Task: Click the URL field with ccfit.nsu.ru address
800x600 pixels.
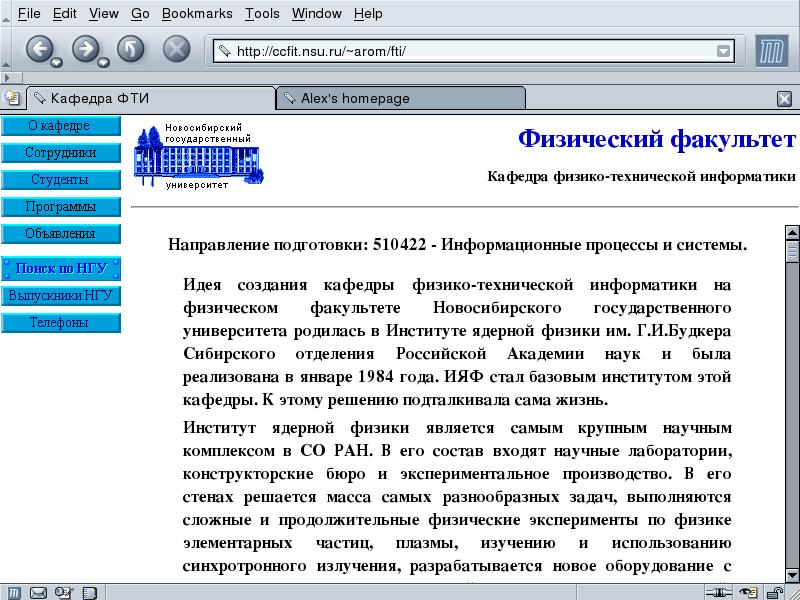Action: point(474,51)
